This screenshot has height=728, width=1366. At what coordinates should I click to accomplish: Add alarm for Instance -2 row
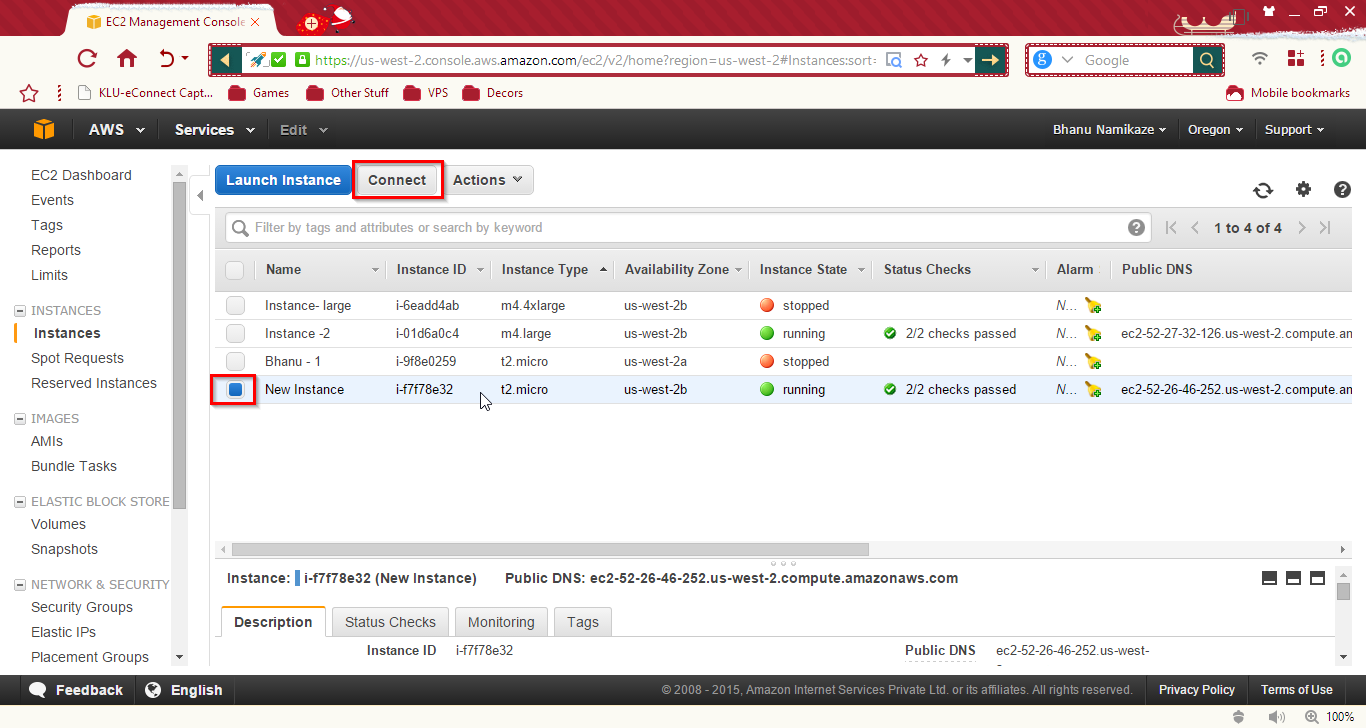[x=1093, y=334]
